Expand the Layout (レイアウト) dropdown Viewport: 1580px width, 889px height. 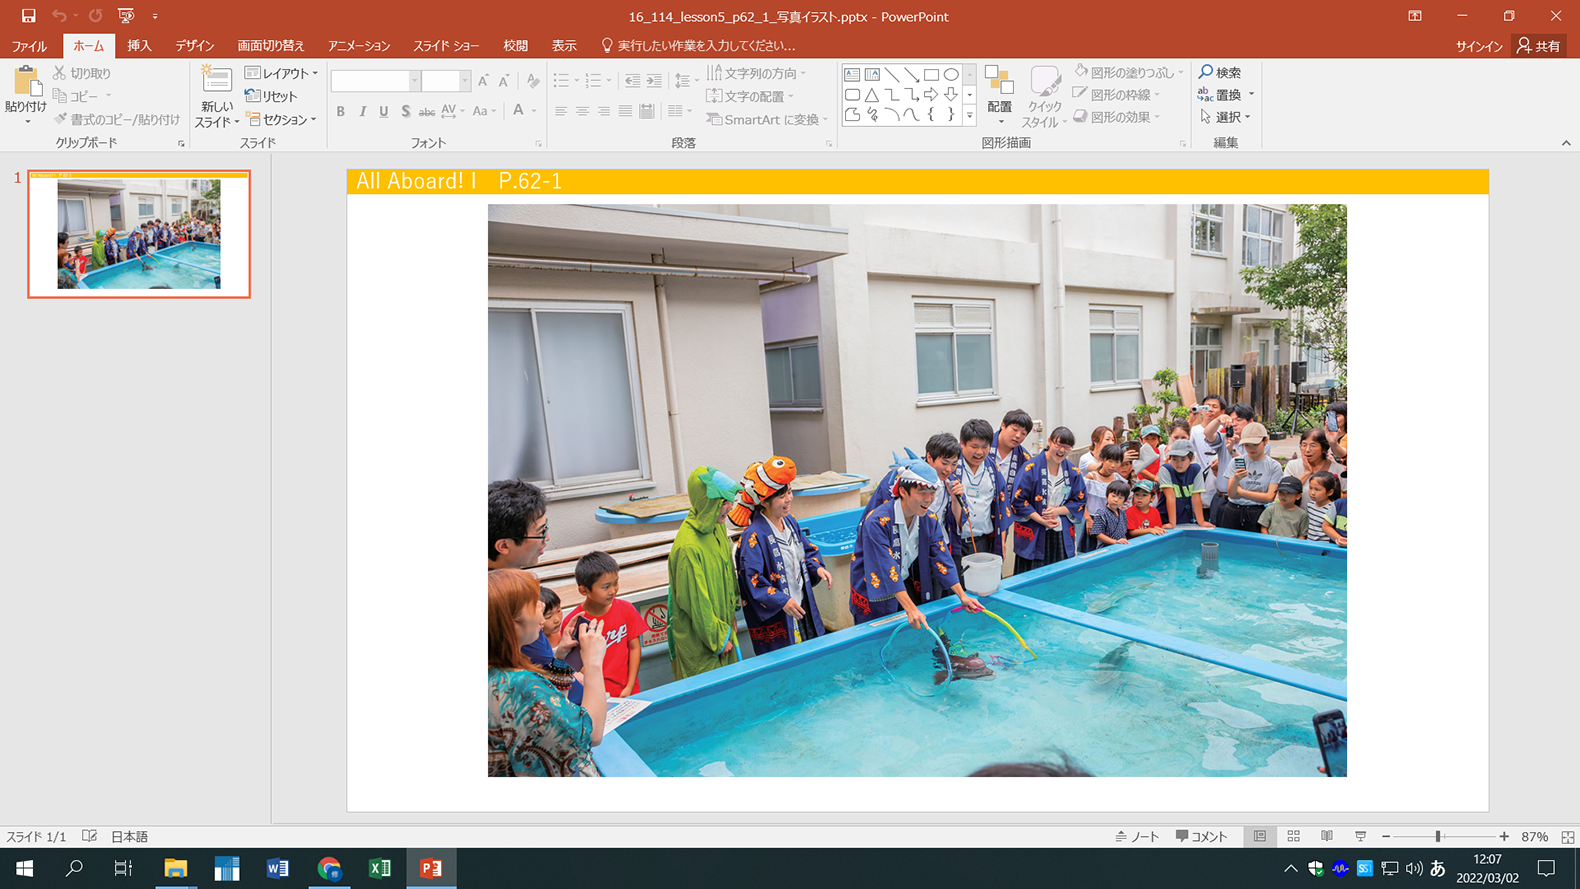tap(281, 73)
